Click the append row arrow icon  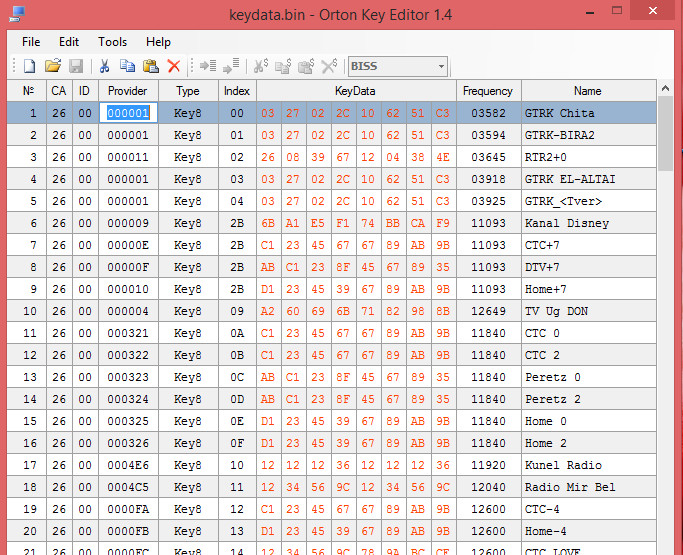(231, 66)
